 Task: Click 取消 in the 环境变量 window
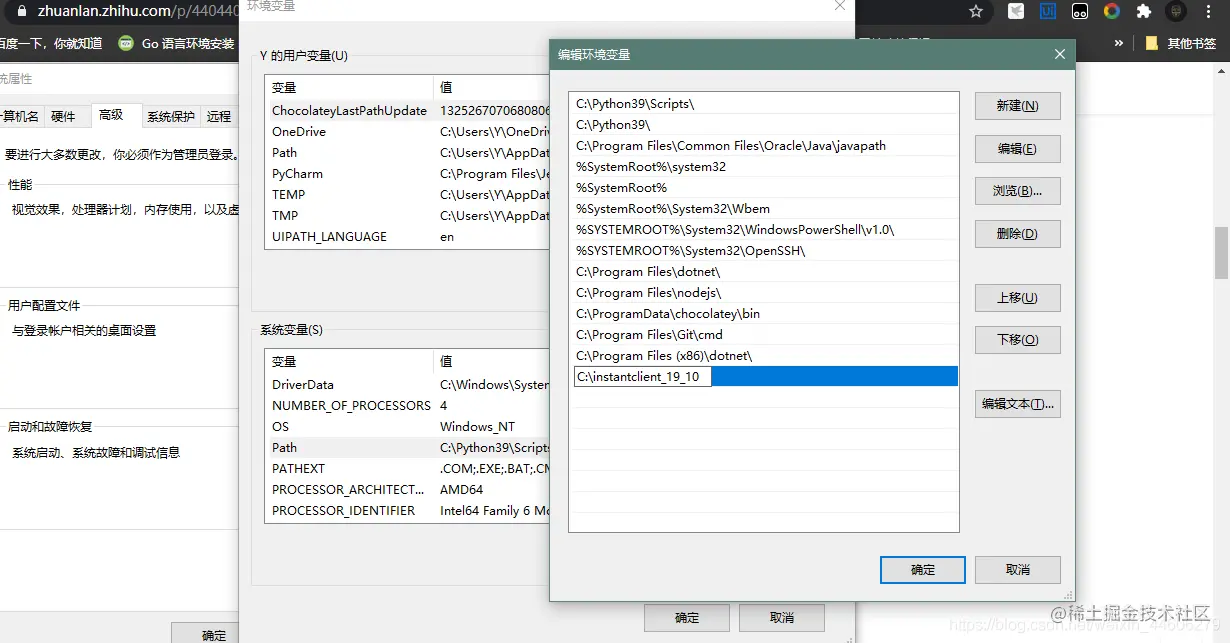tap(782, 618)
